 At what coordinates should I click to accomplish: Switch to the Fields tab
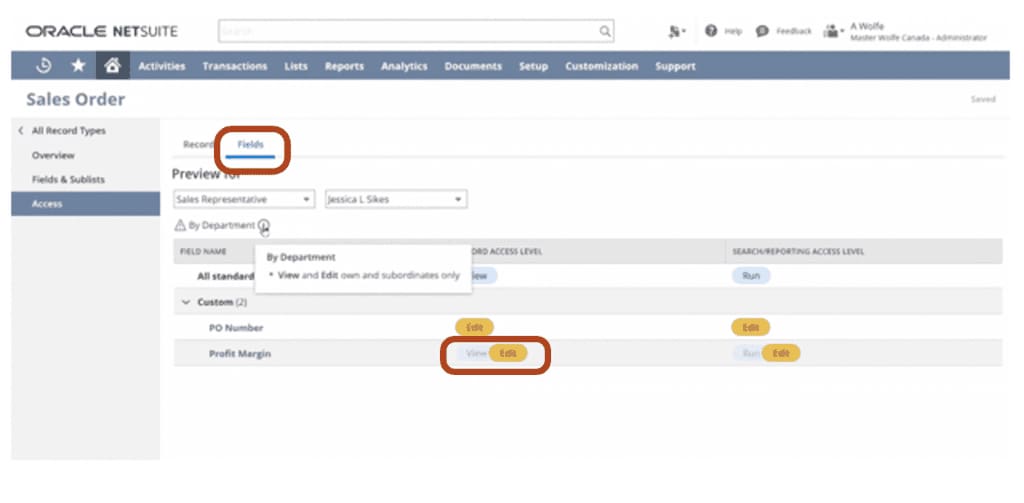pos(250,145)
